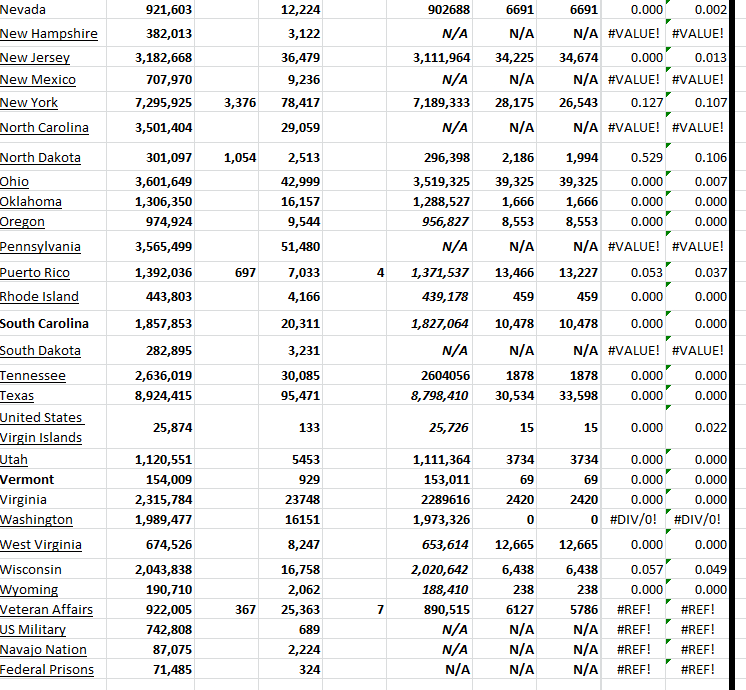Select cell showing 7,295,925
Viewport: 746px width, 690px height.
click(150, 102)
